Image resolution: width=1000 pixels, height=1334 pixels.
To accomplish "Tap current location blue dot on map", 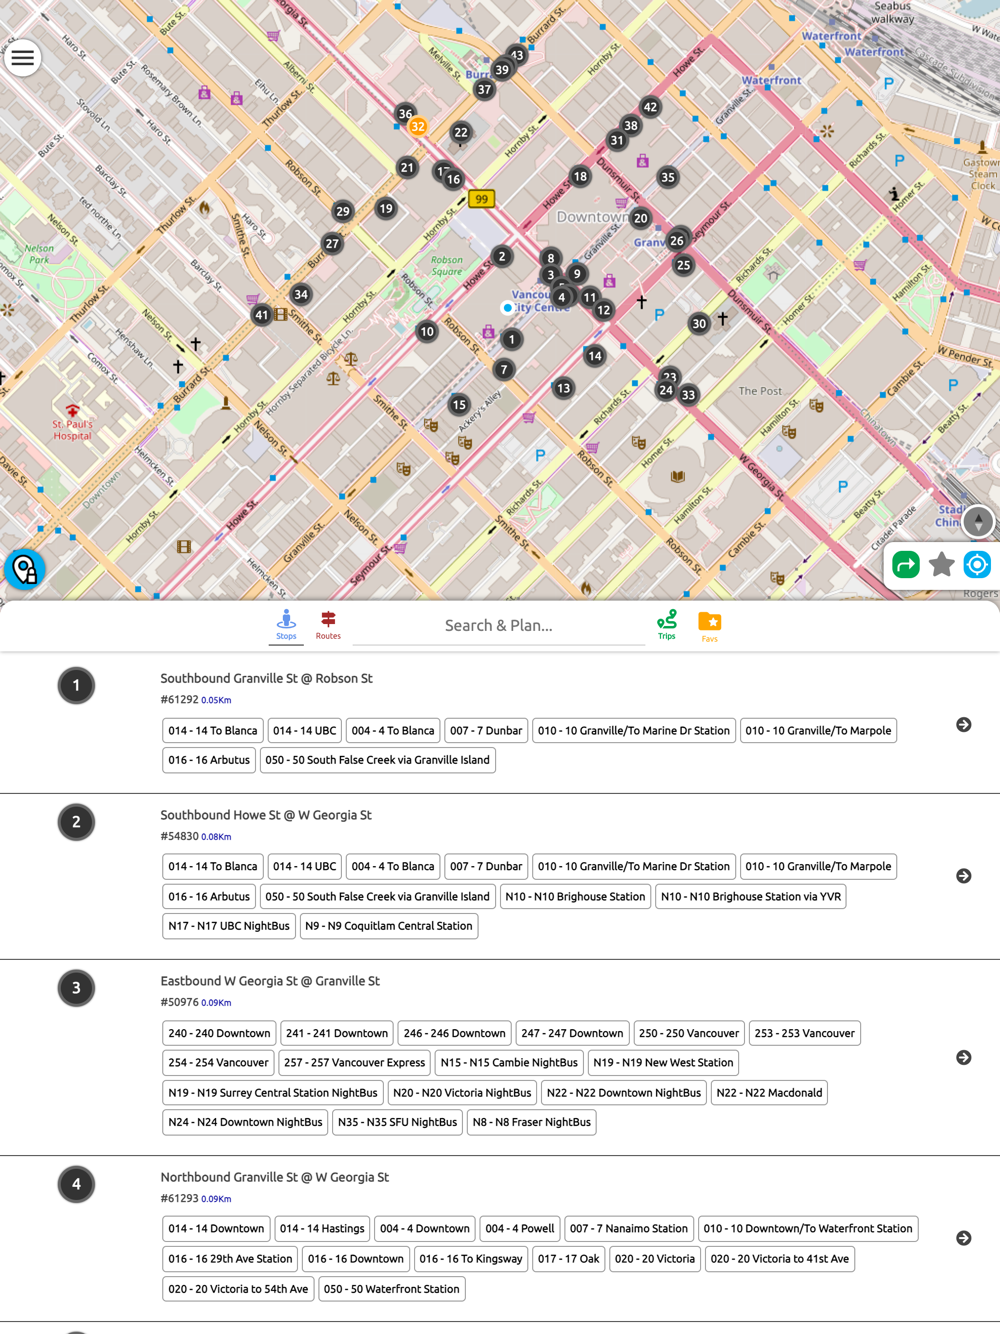I will pos(508,308).
